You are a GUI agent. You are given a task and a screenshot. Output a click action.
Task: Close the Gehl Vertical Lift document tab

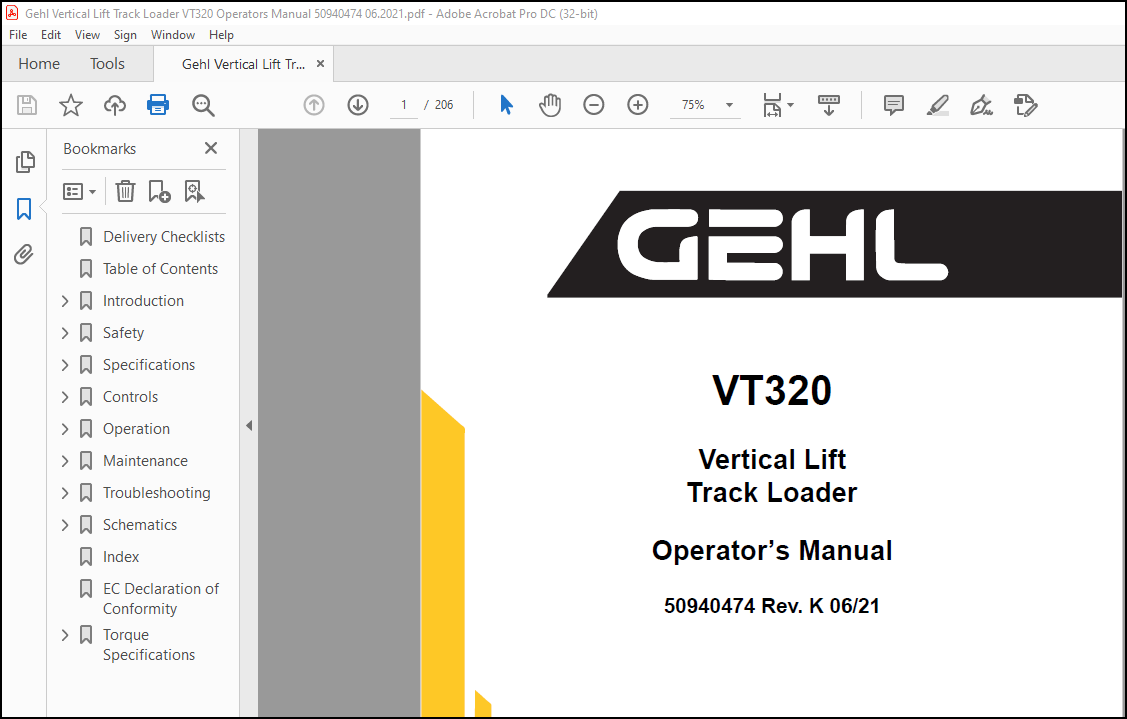(x=321, y=64)
